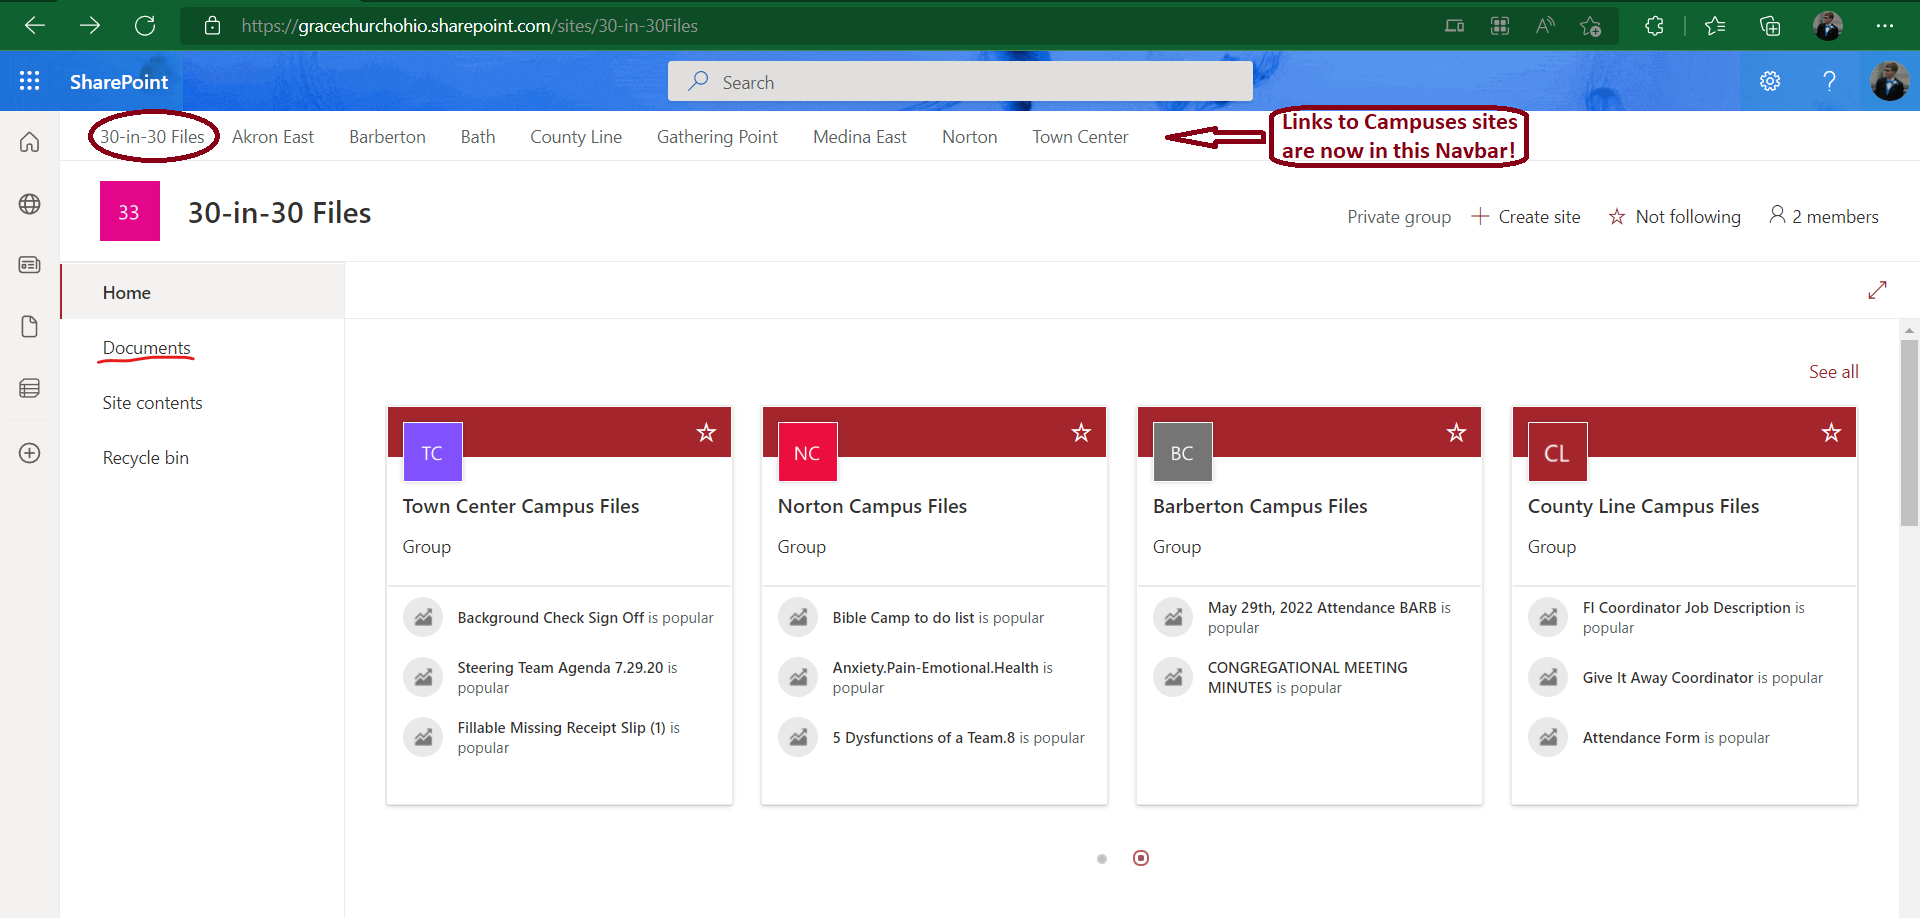Click the browser address bar URL
Image resolution: width=1923 pixels, height=919 pixels.
tap(470, 26)
